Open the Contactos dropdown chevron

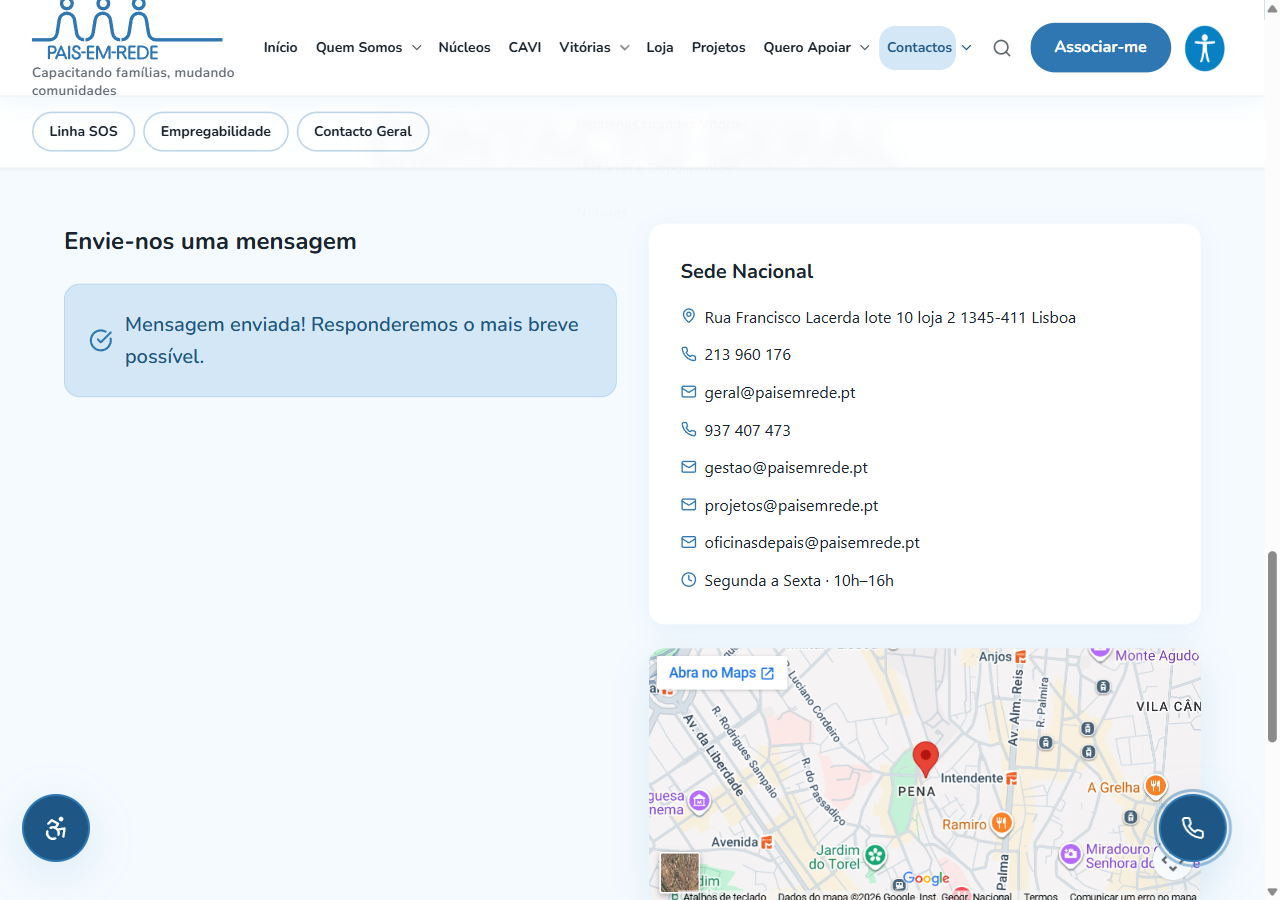coord(966,48)
